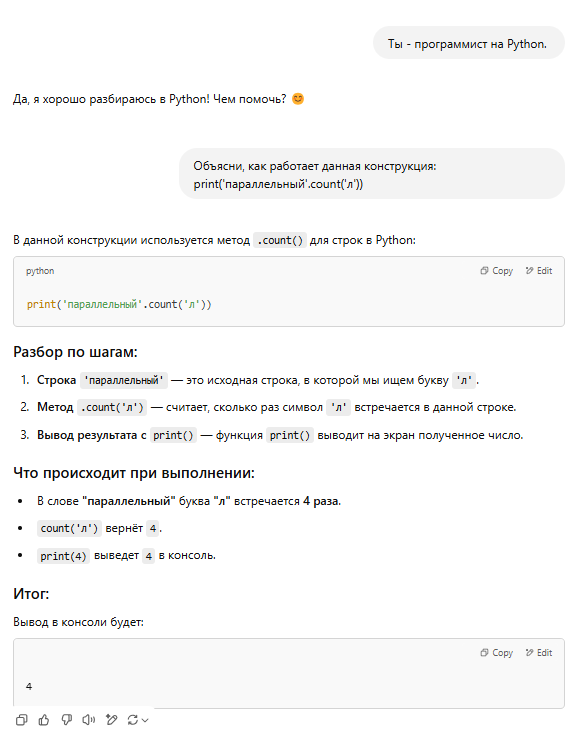
Task: Click the smiley emoji after 'Чем помочь?'
Action: coord(298,99)
